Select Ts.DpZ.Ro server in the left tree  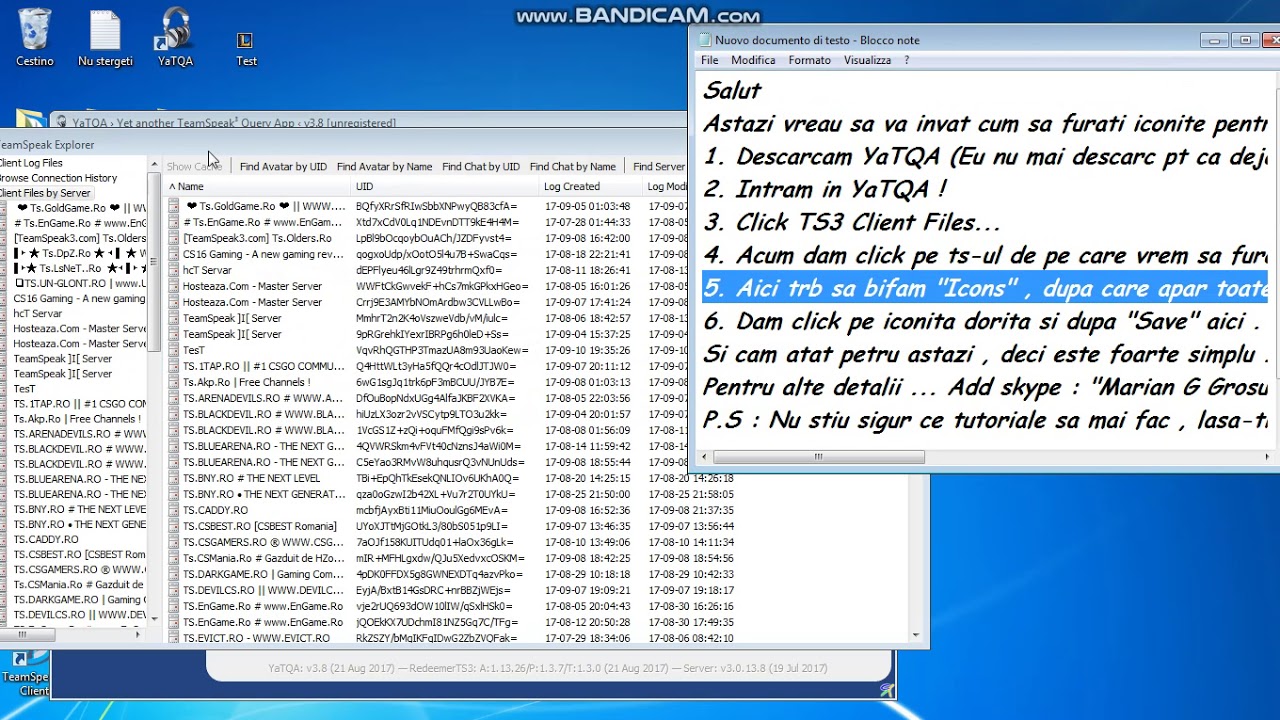pyautogui.click(x=80, y=253)
